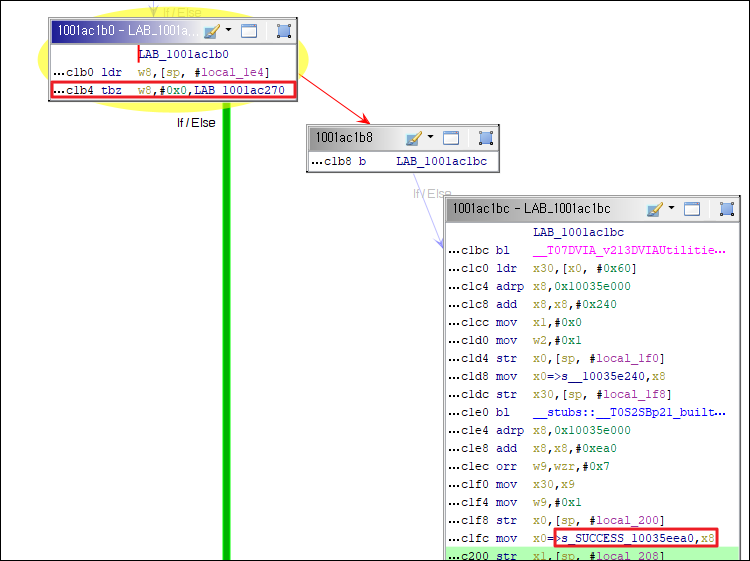
Task: Click the 'str x0,[sp, #local_1f0]' instruction
Action: pyautogui.click(x=556, y=358)
